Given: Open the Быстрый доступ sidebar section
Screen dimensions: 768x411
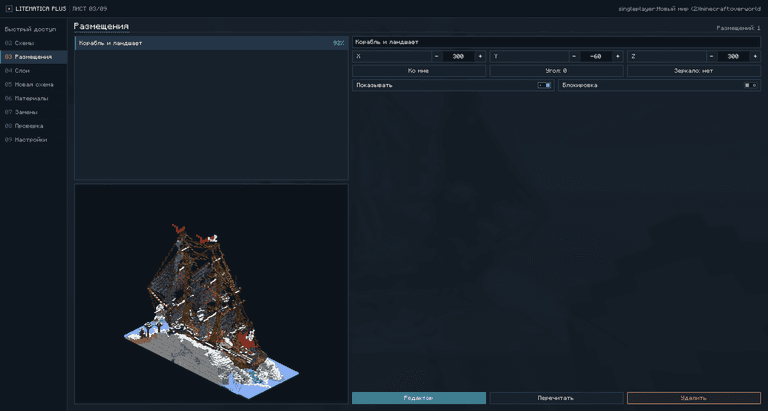Looking at the screenshot, I should pyautogui.click(x=30, y=29).
